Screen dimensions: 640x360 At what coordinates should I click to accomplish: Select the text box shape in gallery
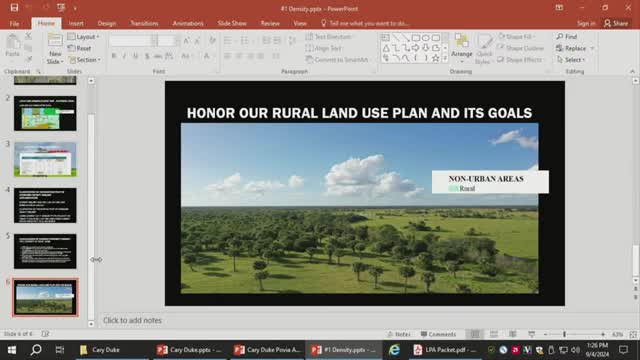(386, 38)
